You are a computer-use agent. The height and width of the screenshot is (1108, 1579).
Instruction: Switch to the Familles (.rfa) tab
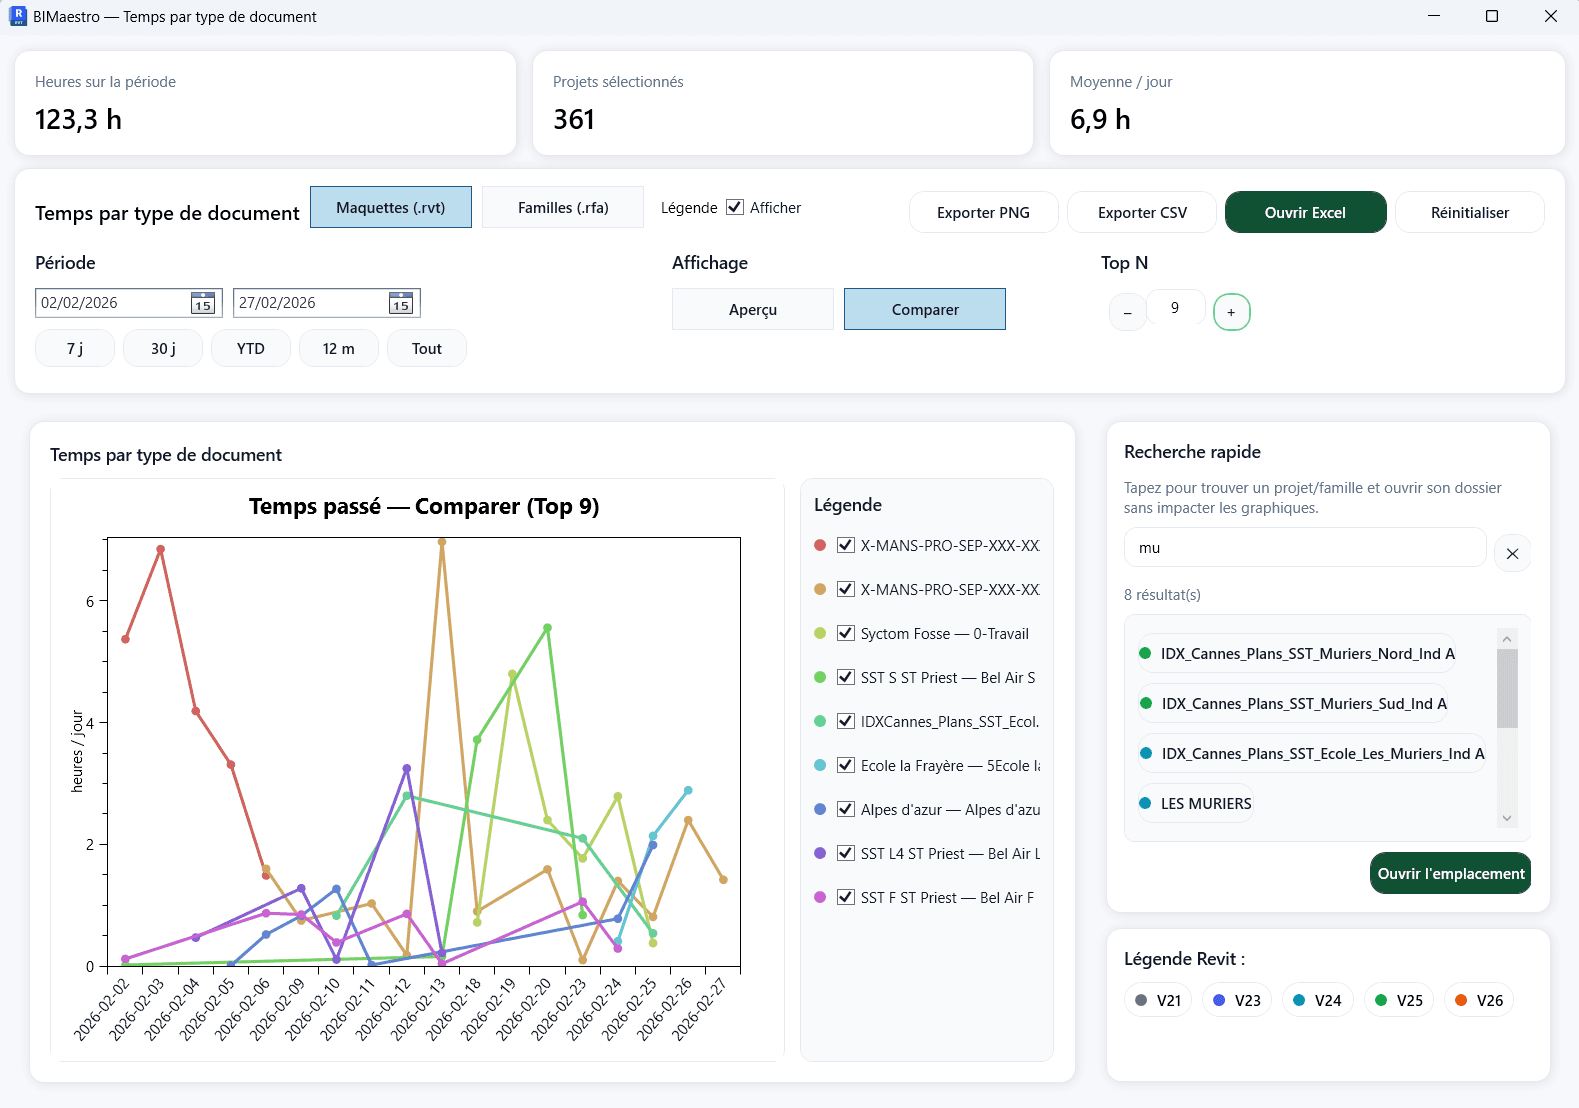click(x=562, y=207)
